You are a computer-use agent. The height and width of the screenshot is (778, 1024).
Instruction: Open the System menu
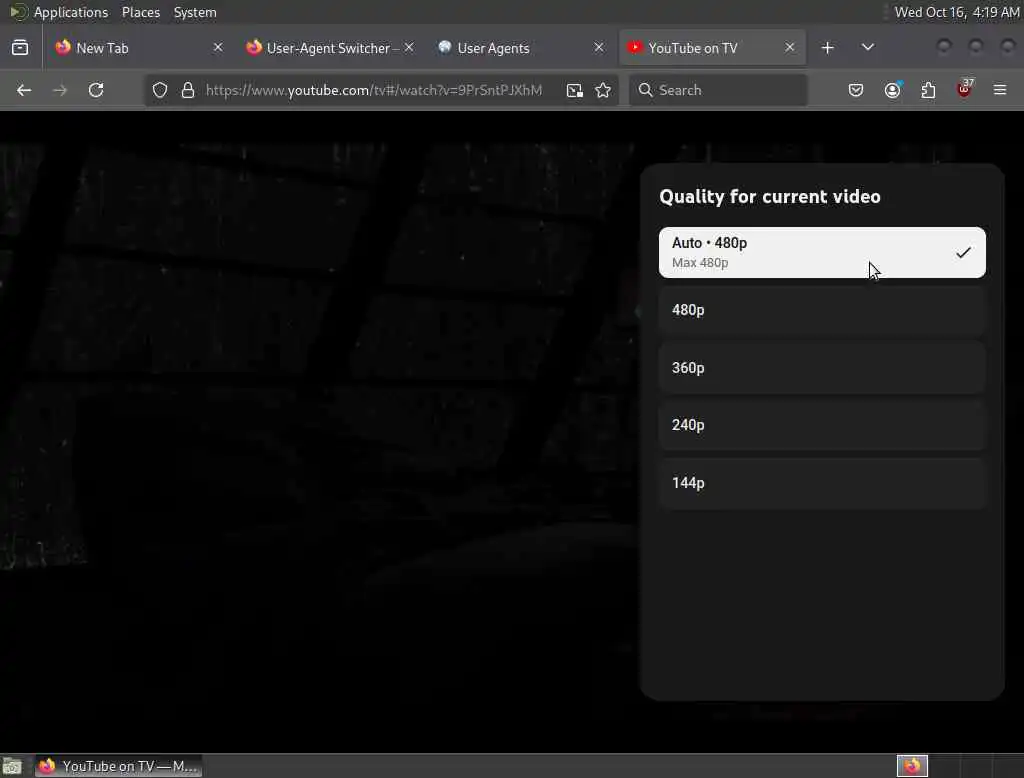click(x=195, y=12)
